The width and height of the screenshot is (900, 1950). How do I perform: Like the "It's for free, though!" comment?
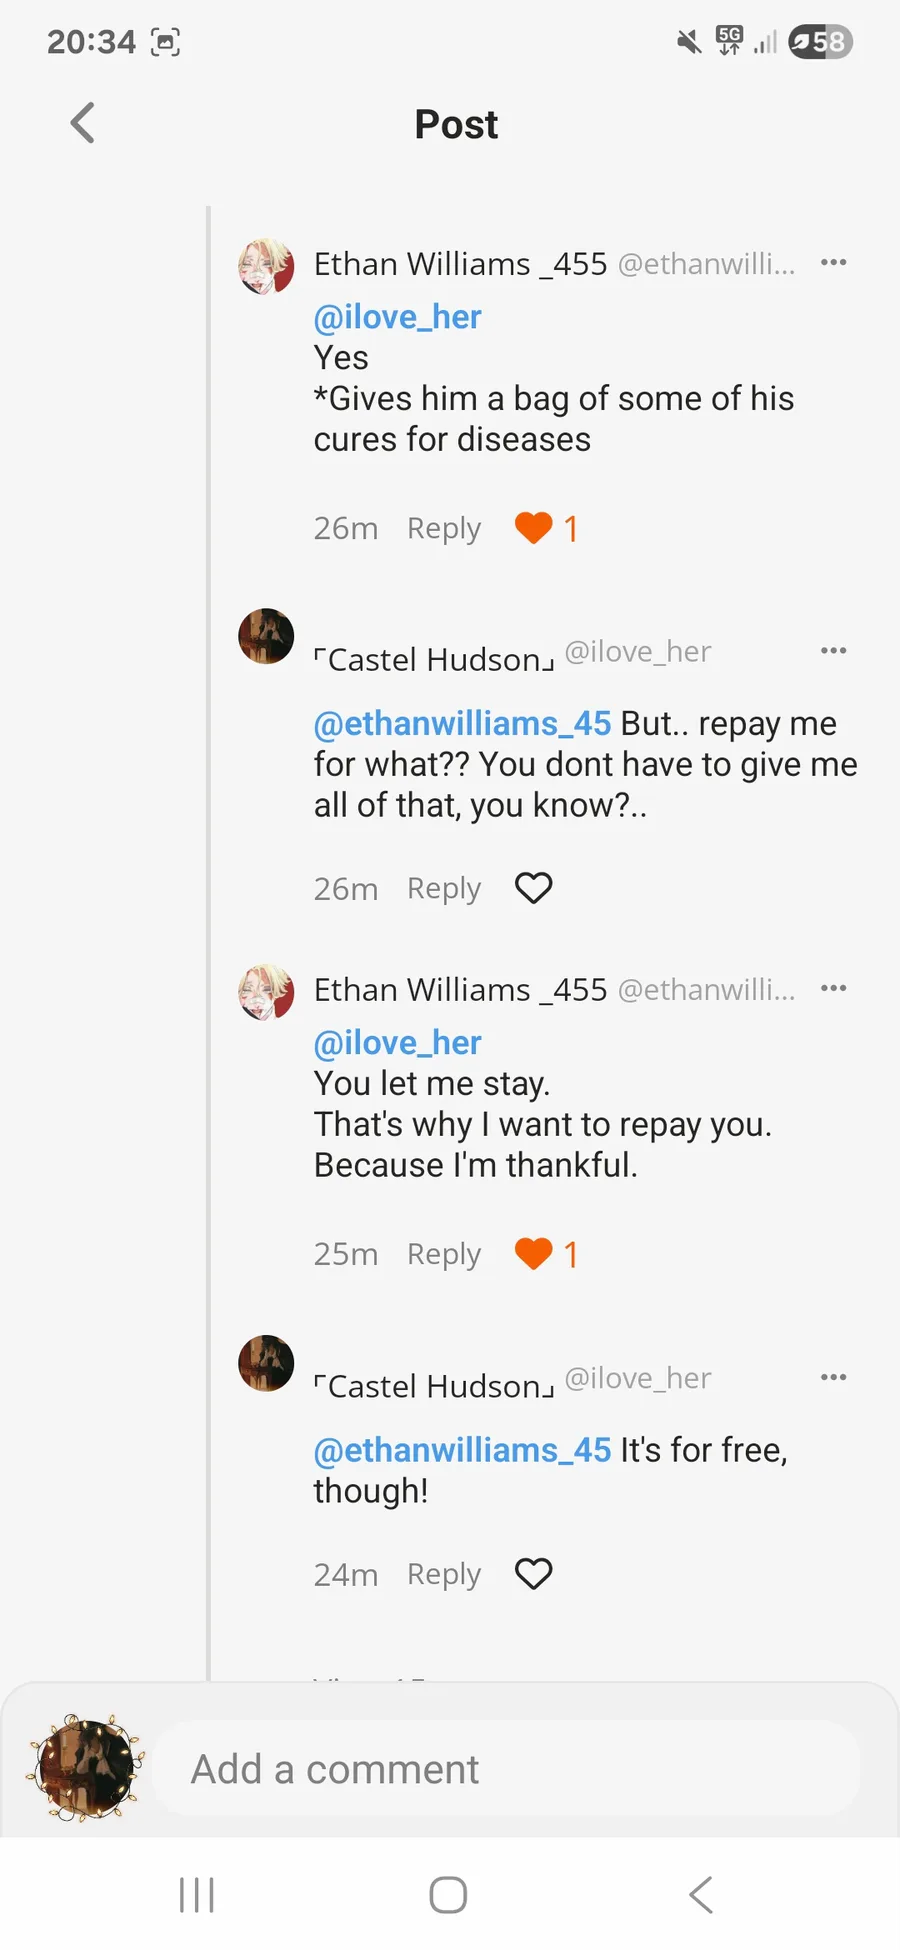tap(534, 1574)
